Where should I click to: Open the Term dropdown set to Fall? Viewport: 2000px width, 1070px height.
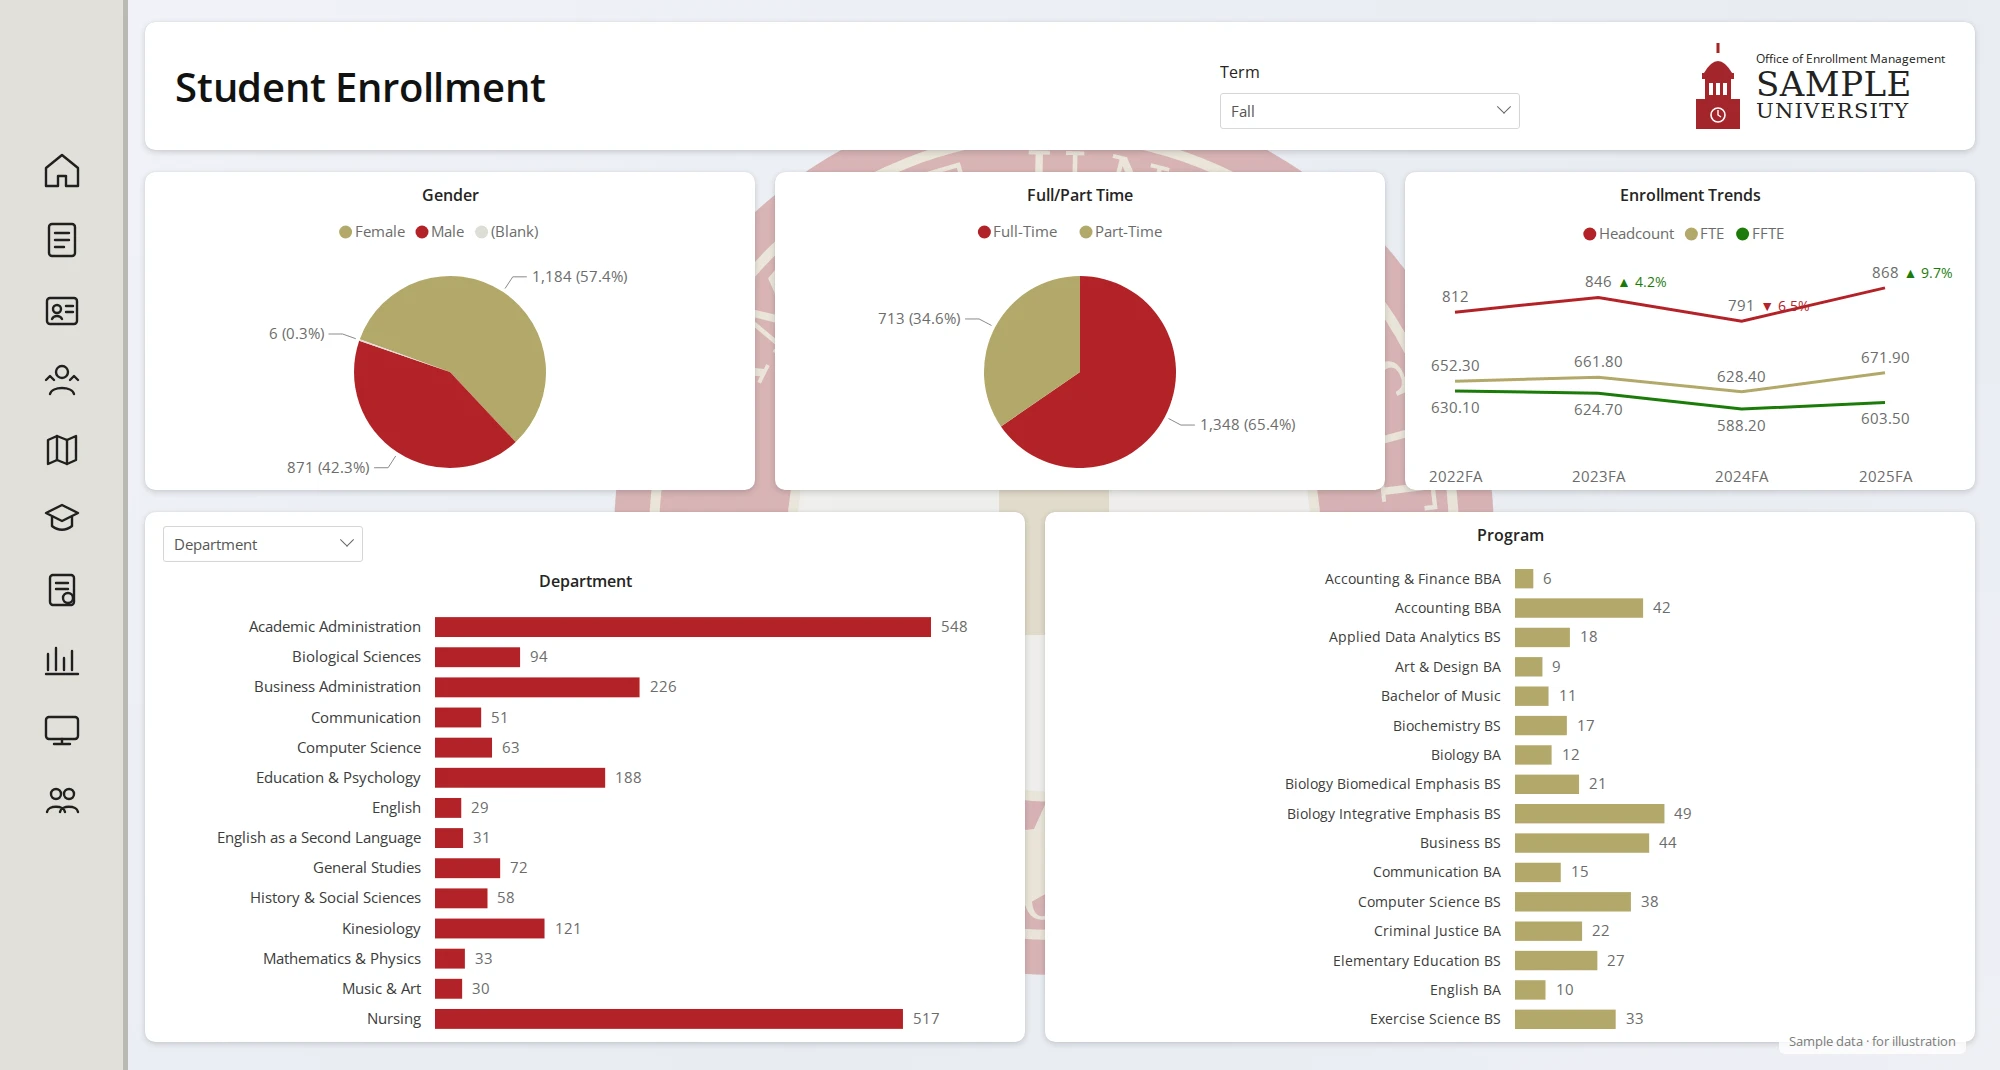[x=1369, y=111]
